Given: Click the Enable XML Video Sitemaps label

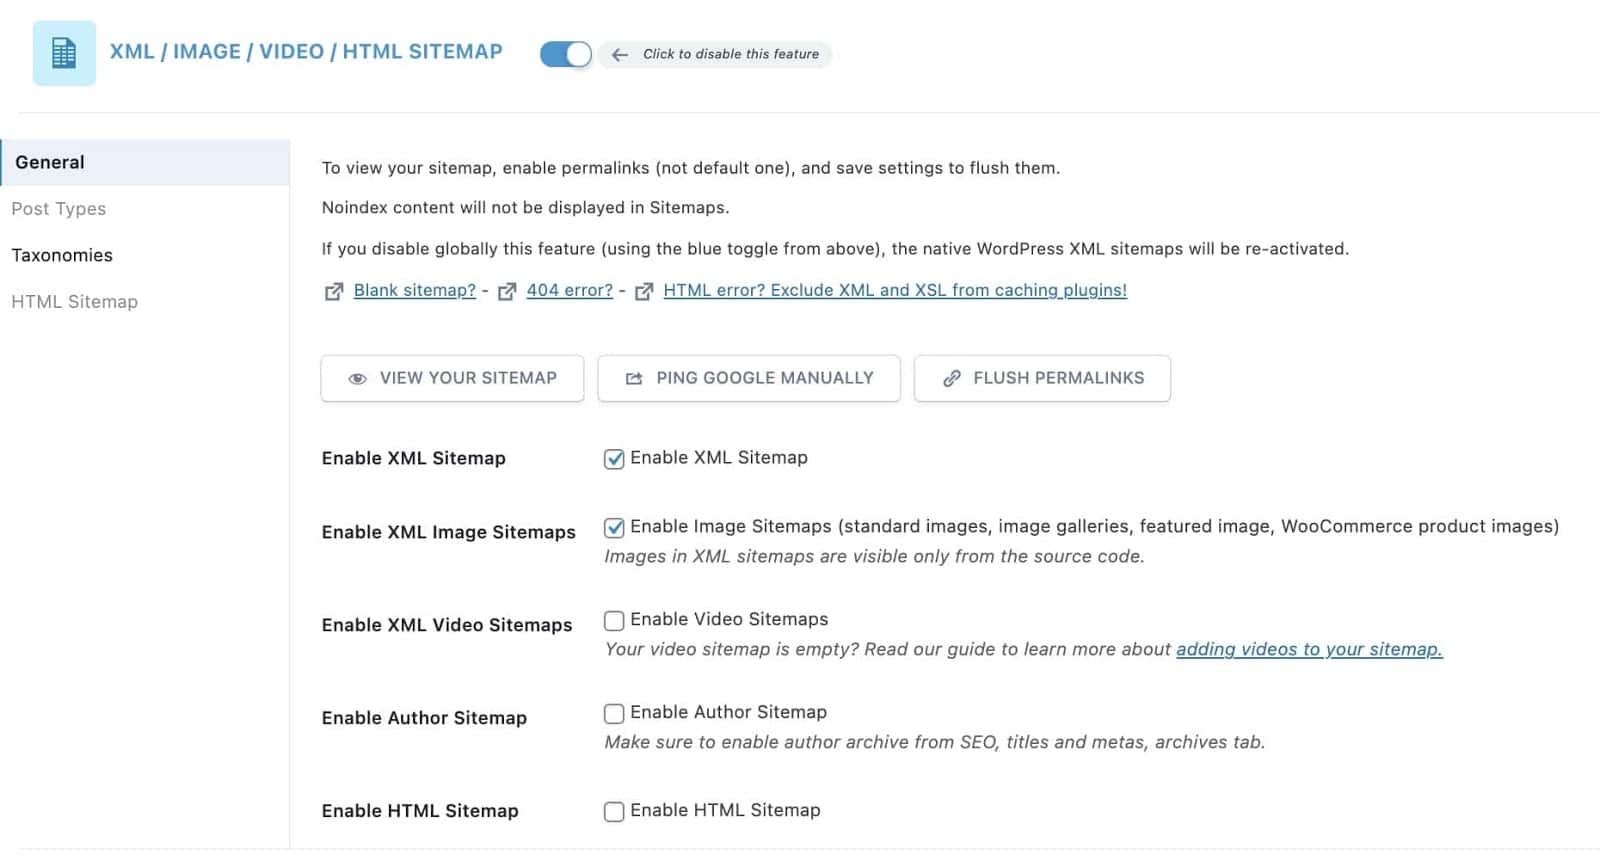Looking at the screenshot, I should 447,625.
